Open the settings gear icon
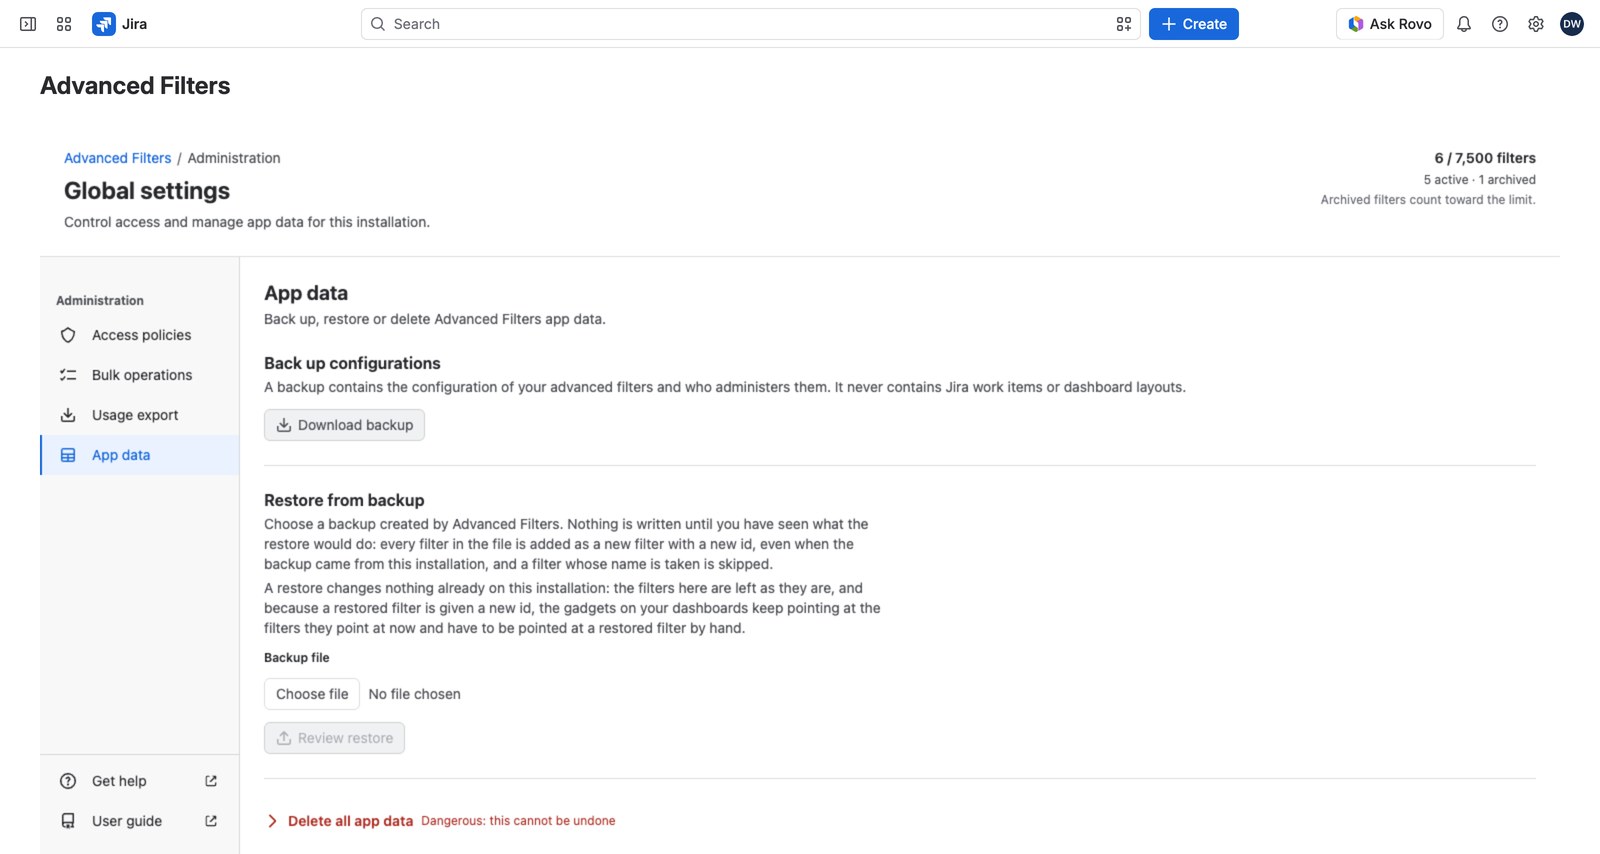The width and height of the screenshot is (1600, 854). coord(1536,24)
